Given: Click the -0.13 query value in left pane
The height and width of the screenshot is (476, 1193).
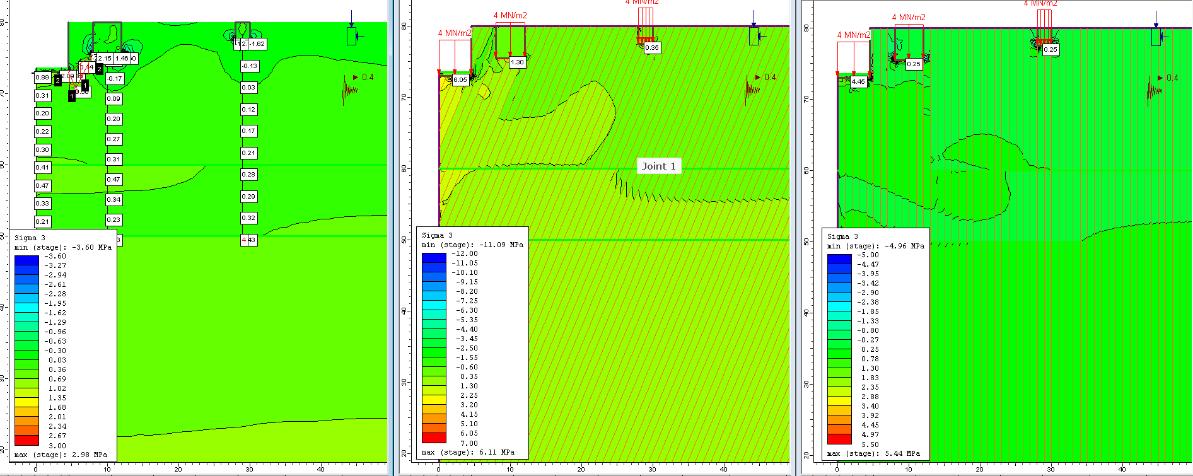Looking at the screenshot, I should [x=249, y=67].
